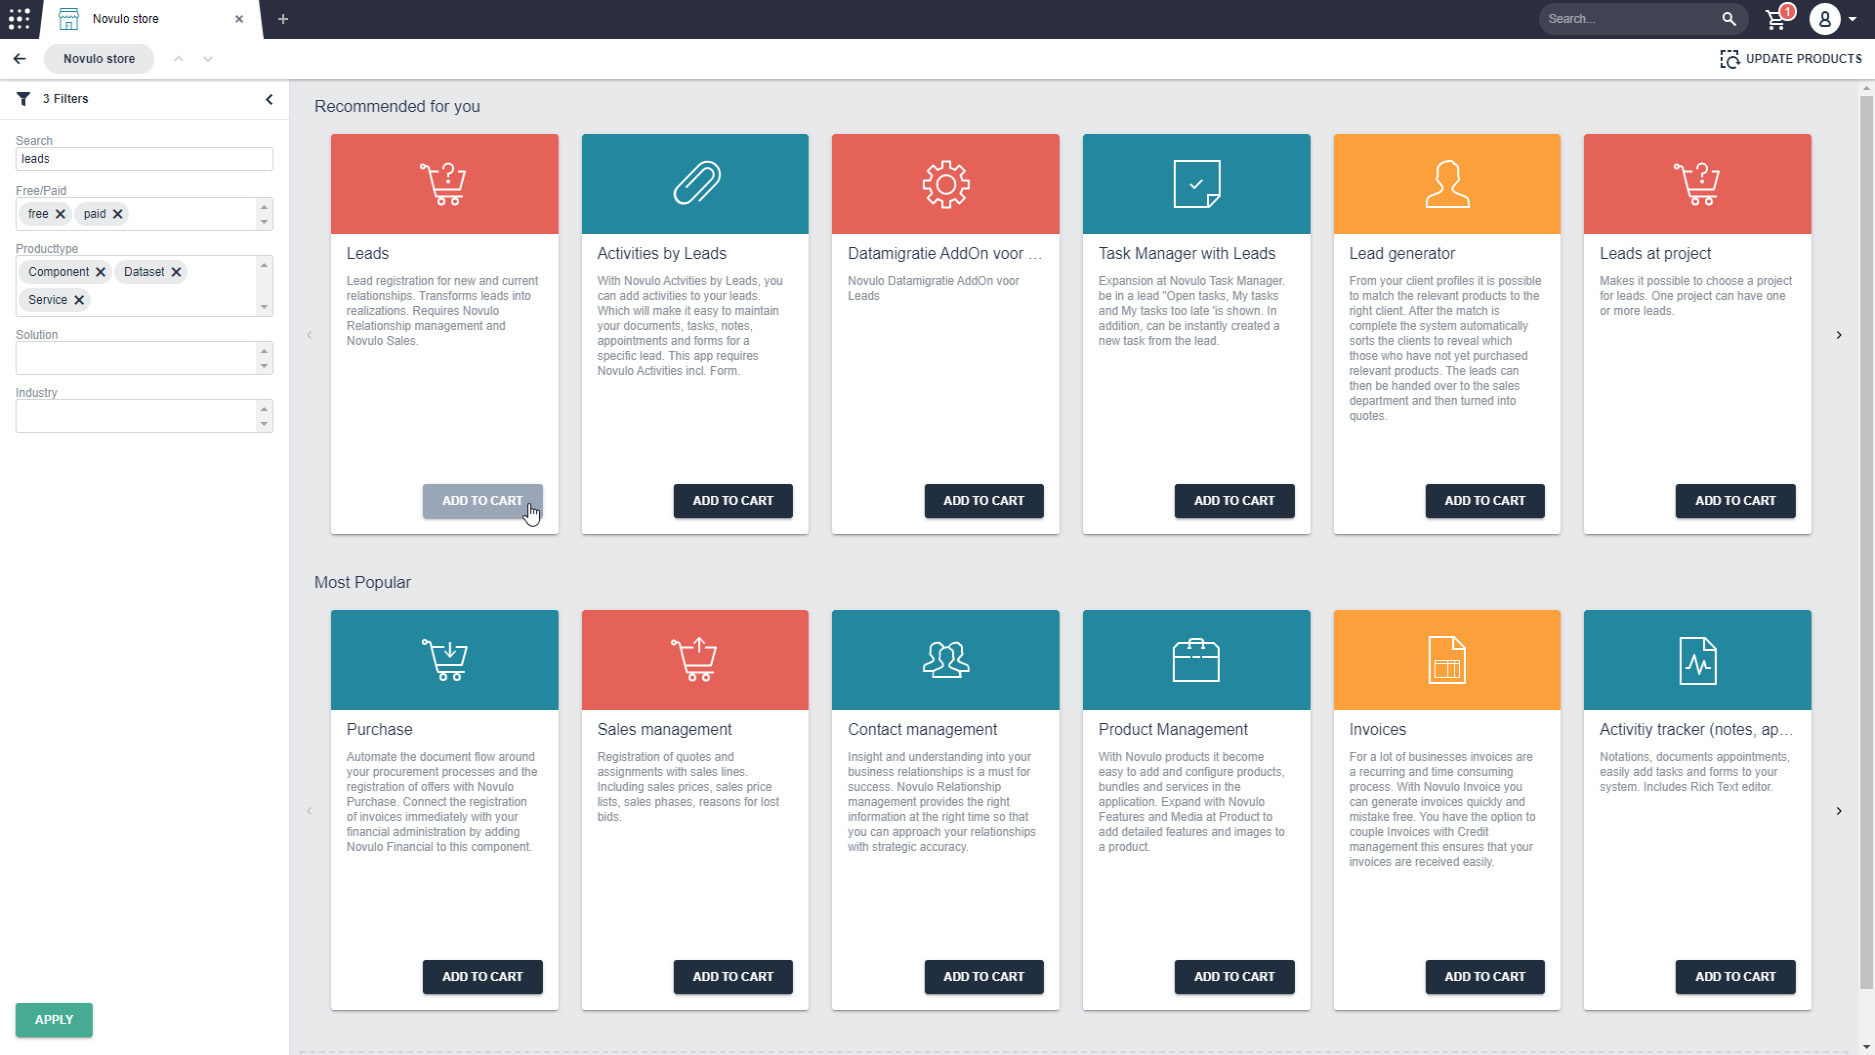Click Update Products button
Viewport: 1875px width, 1055px height.
[x=1790, y=59]
